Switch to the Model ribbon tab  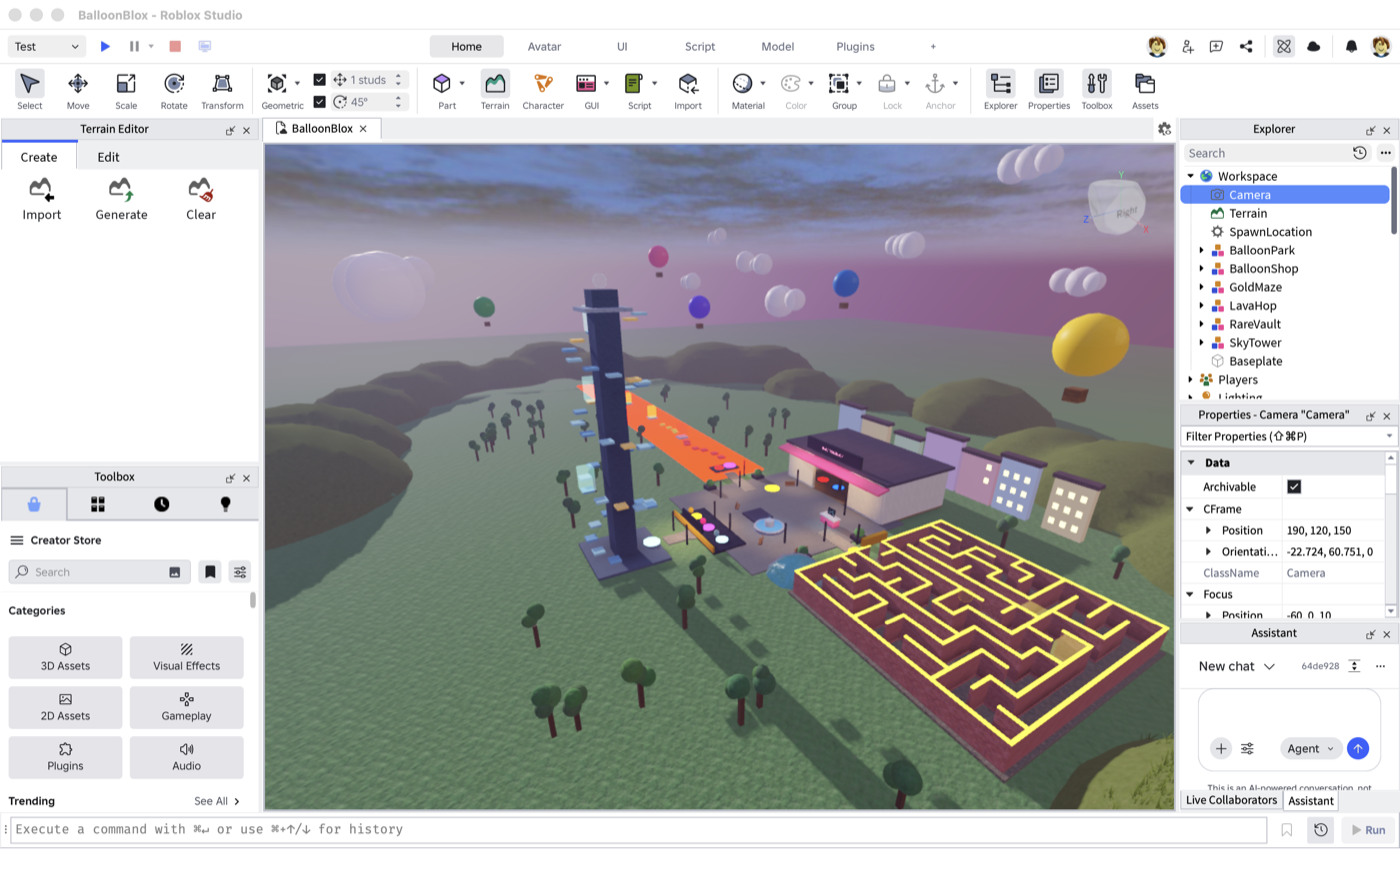pos(778,46)
